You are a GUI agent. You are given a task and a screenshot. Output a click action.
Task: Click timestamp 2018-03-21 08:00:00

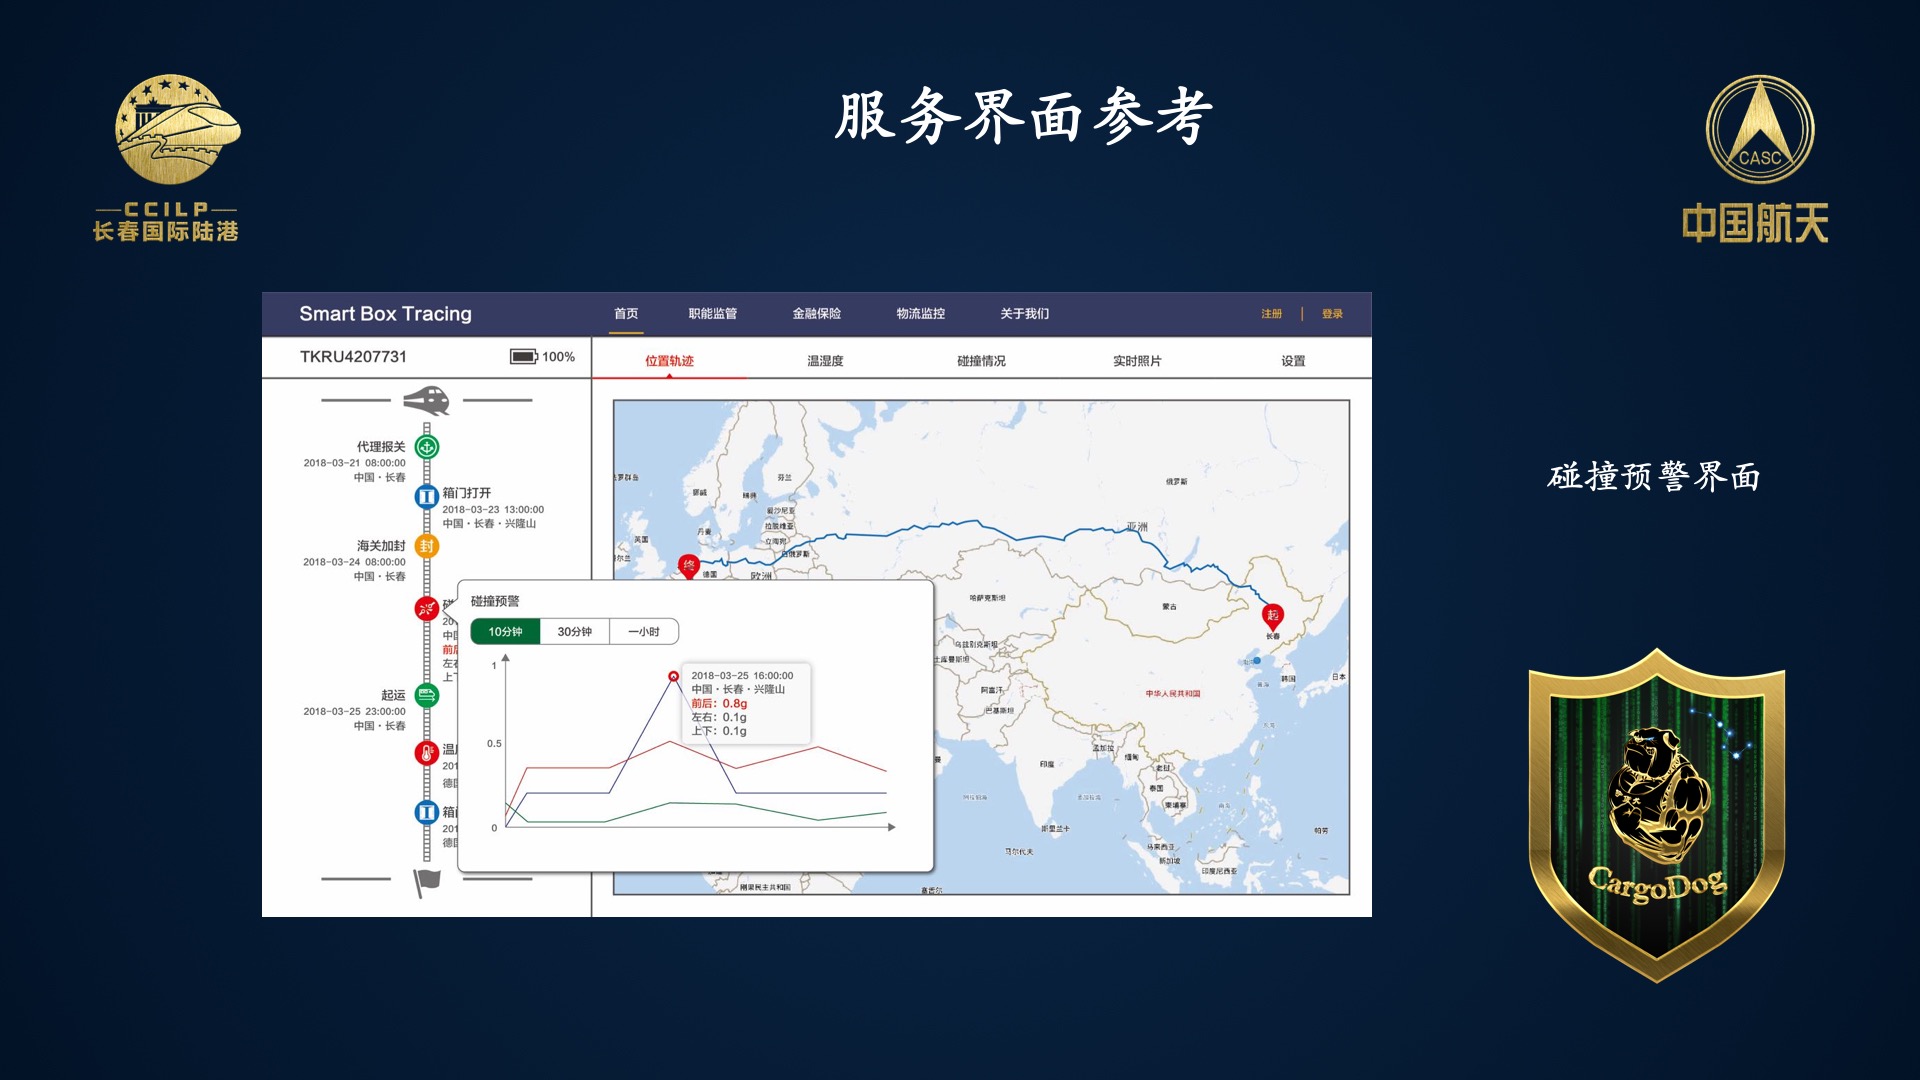(x=355, y=463)
